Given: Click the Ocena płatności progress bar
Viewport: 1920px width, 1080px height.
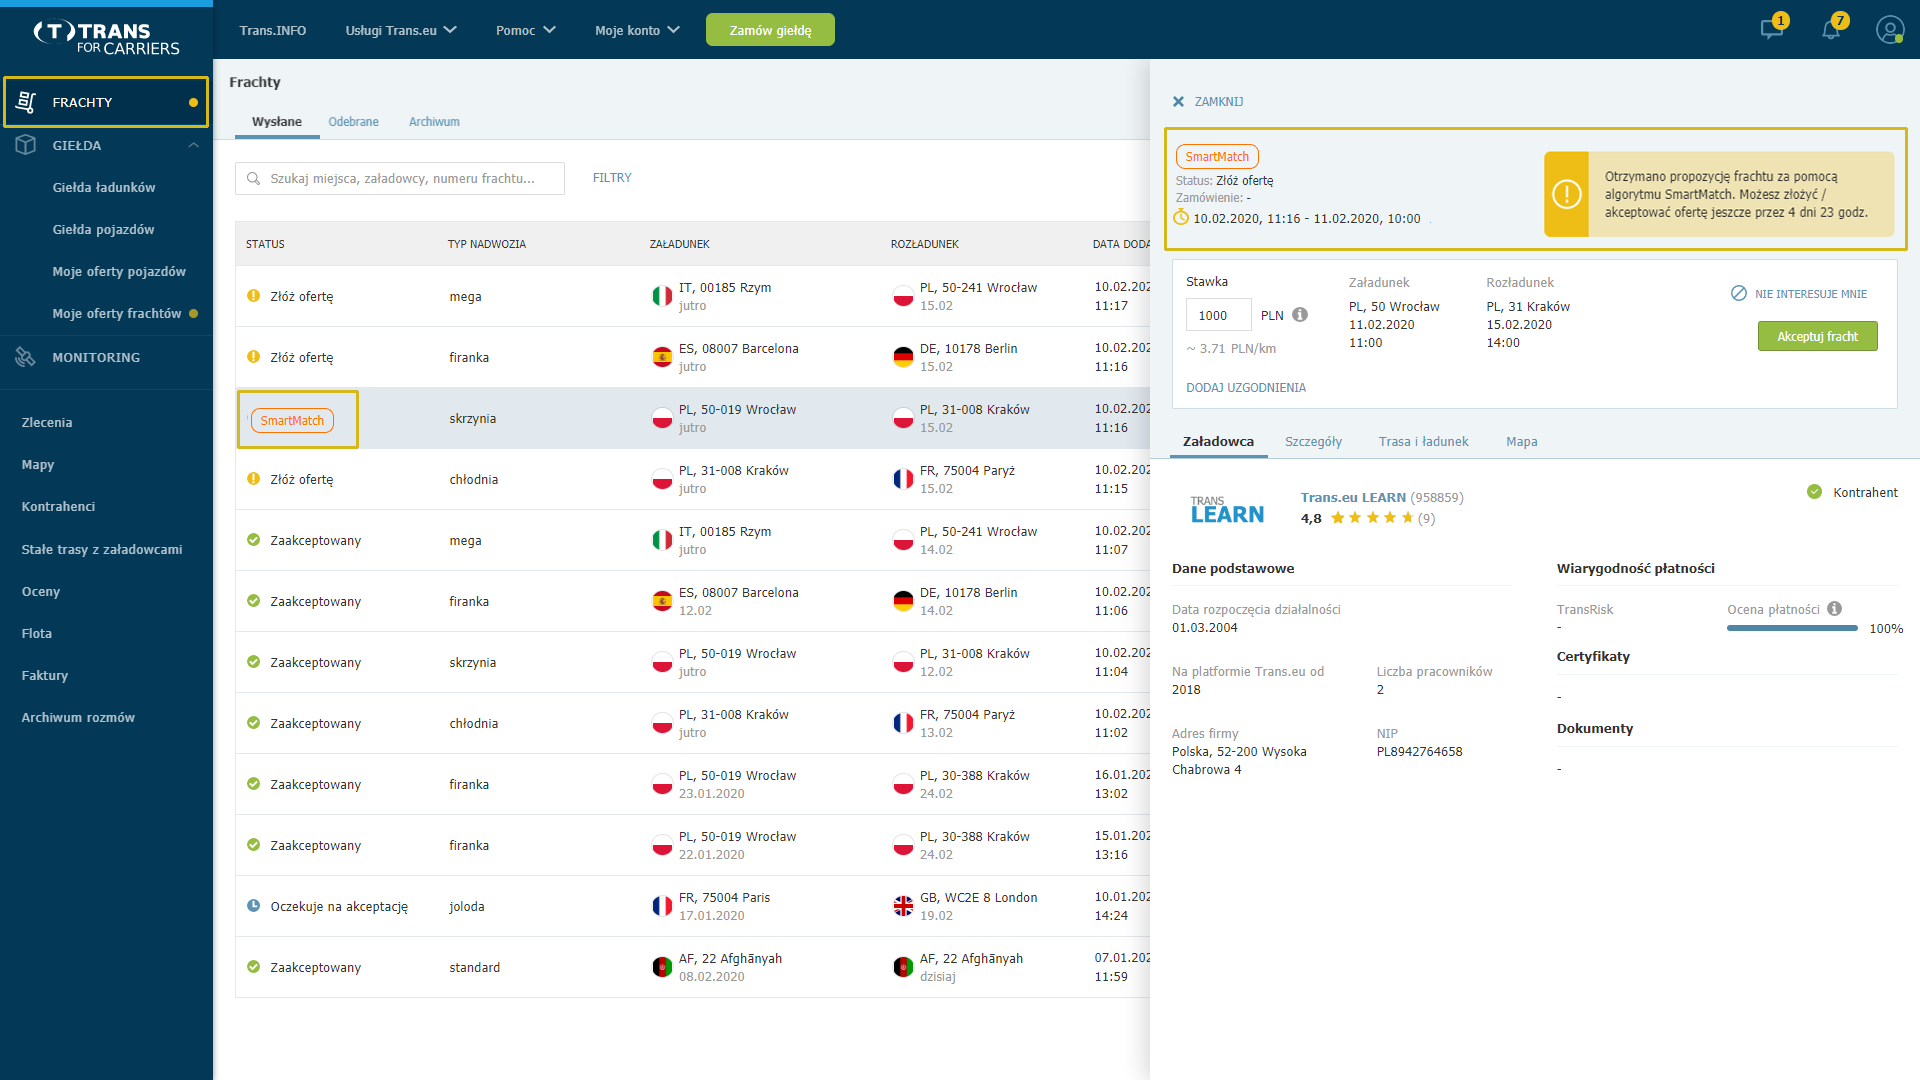Looking at the screenshot, I should pyautogui.click(x=1791, y=628).
